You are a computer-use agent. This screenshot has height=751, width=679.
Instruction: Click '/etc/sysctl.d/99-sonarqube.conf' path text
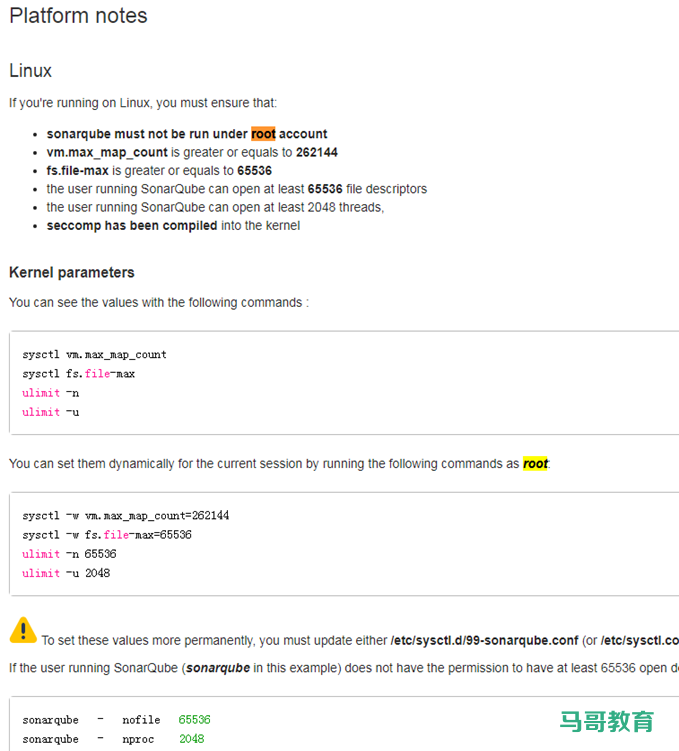485,641
